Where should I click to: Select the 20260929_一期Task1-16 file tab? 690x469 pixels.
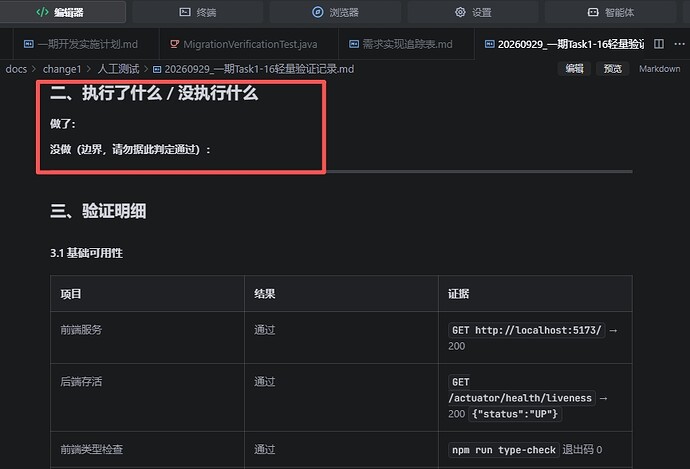click(x=562, y=44)
